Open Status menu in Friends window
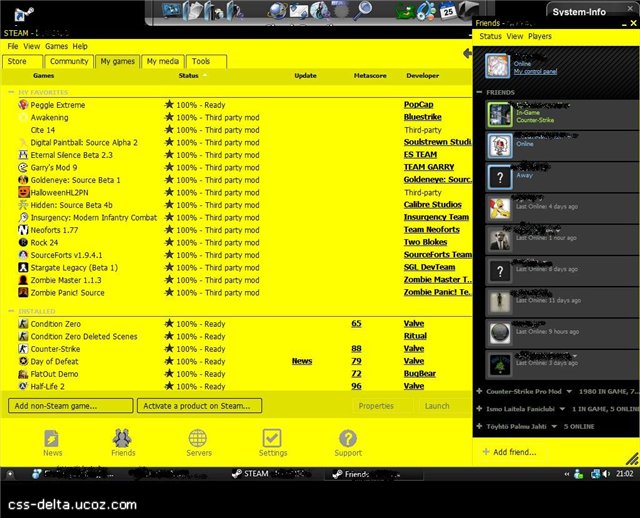 [x=490, y=36]
